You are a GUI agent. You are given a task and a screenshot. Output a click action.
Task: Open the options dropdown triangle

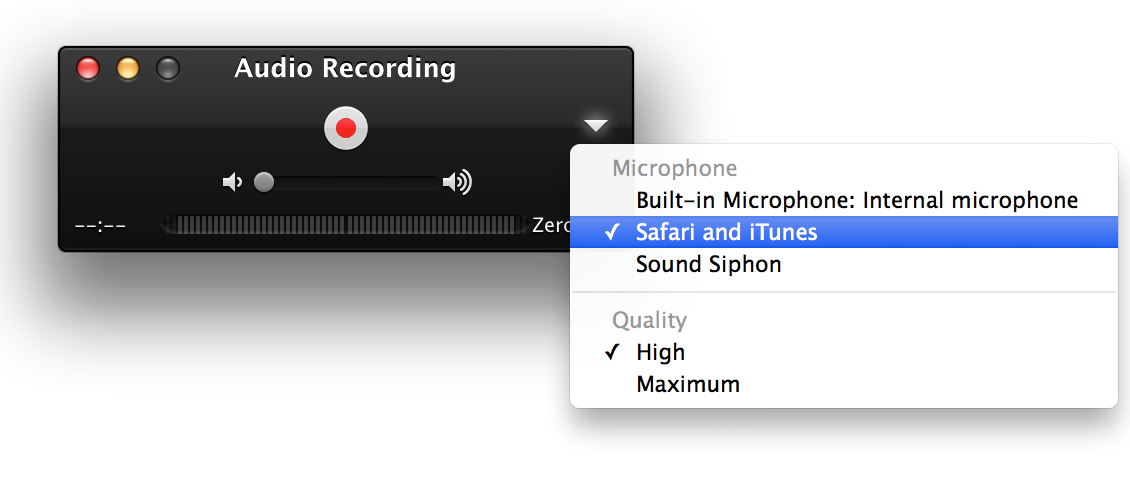[596, 126]
